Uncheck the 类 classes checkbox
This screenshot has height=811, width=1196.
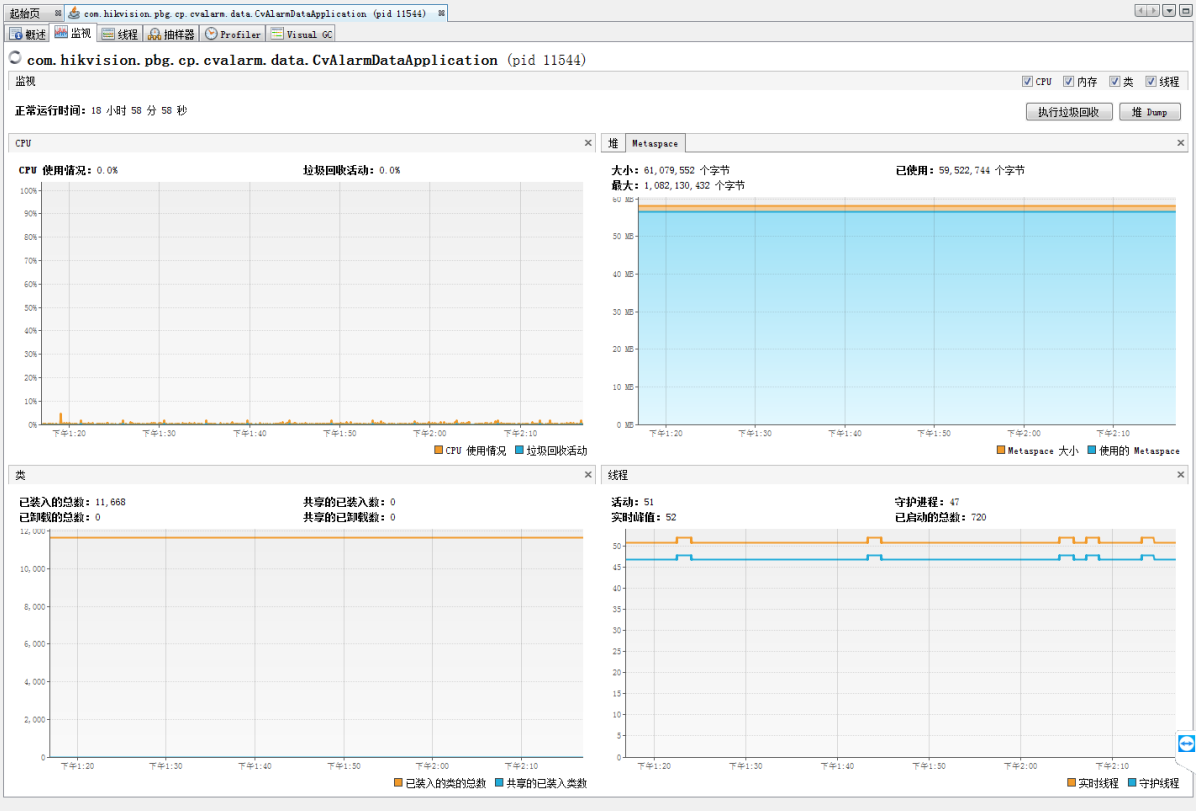click(1114, 82)
